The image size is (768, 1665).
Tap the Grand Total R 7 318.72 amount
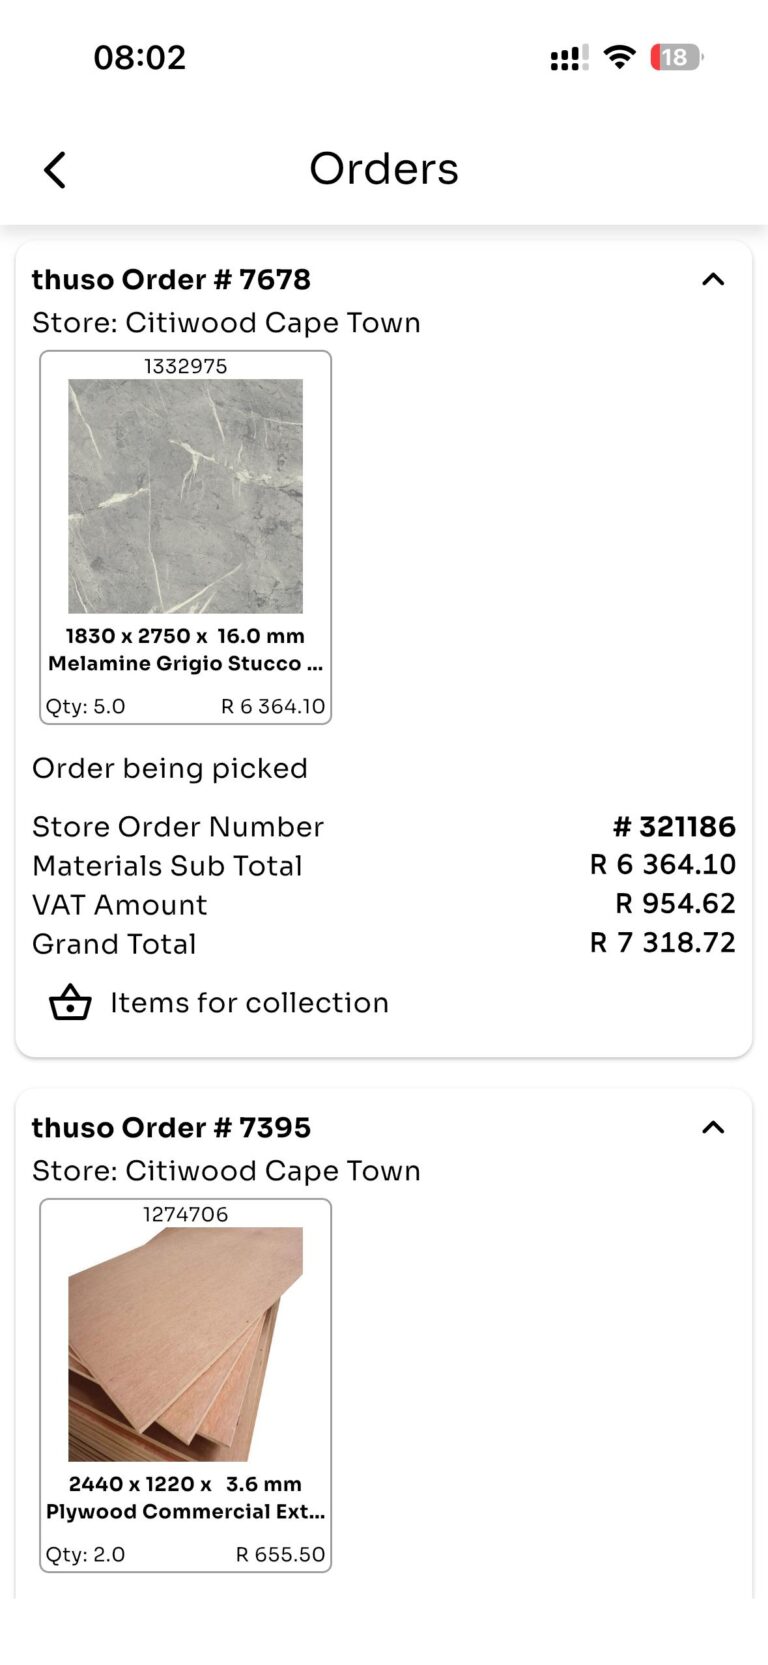click(662, 943)
